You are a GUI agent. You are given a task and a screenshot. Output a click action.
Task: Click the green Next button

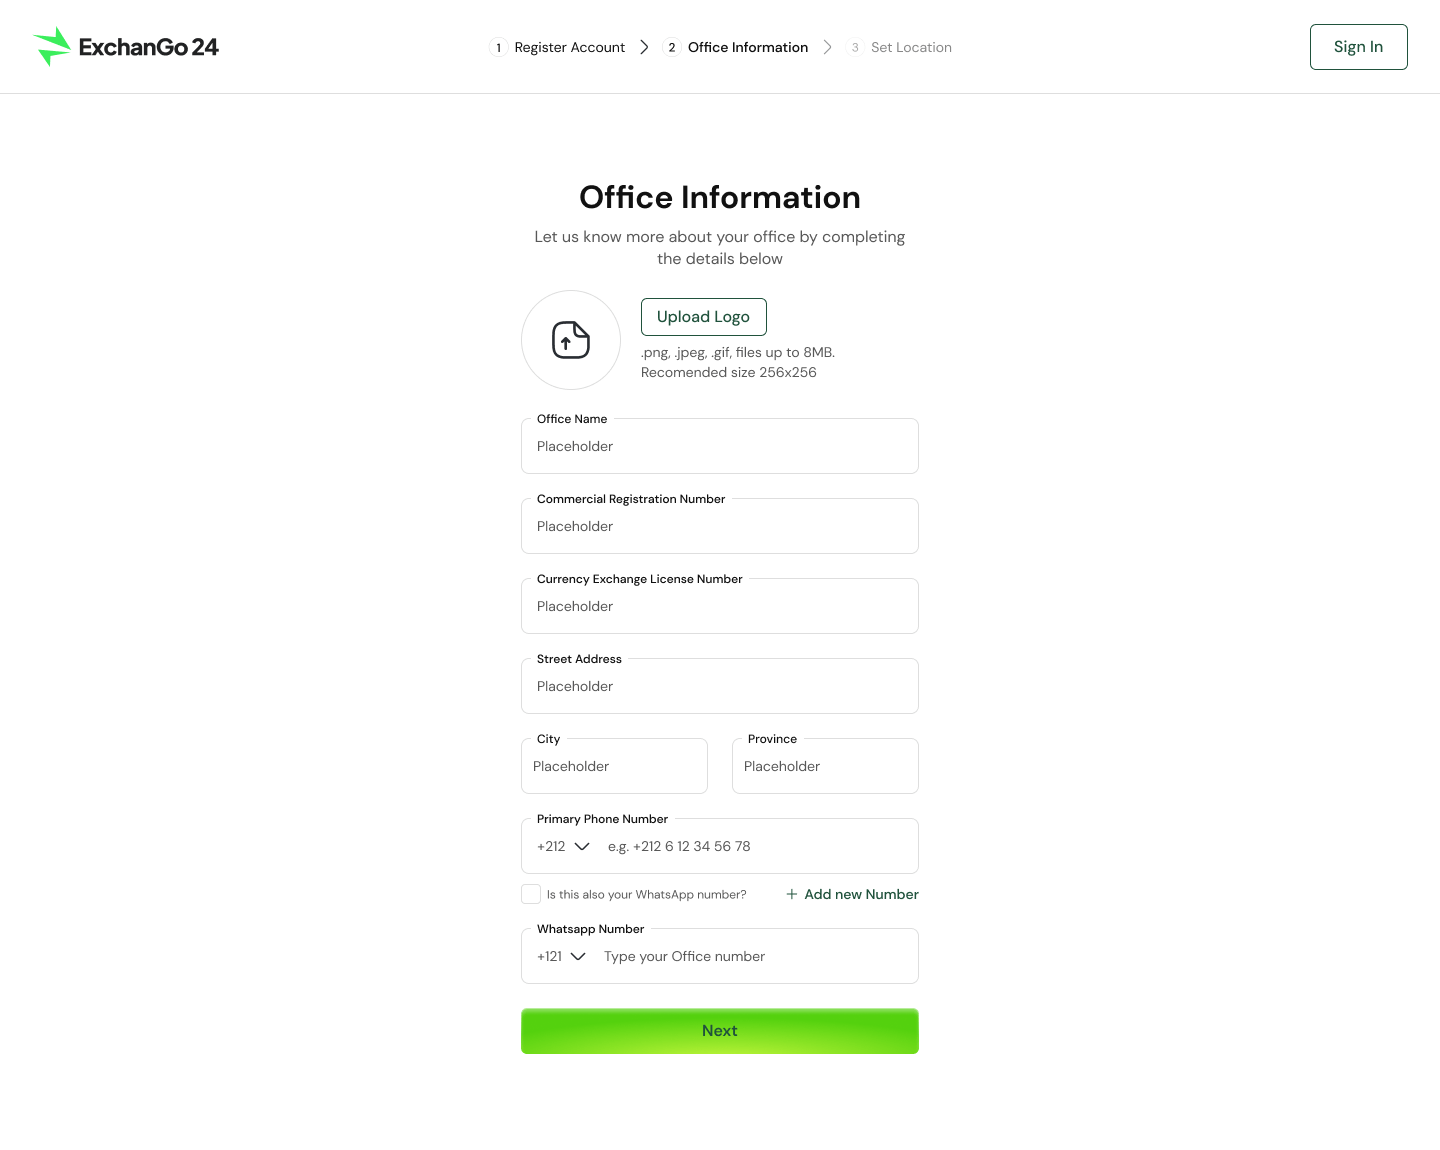pos(719,1031)
